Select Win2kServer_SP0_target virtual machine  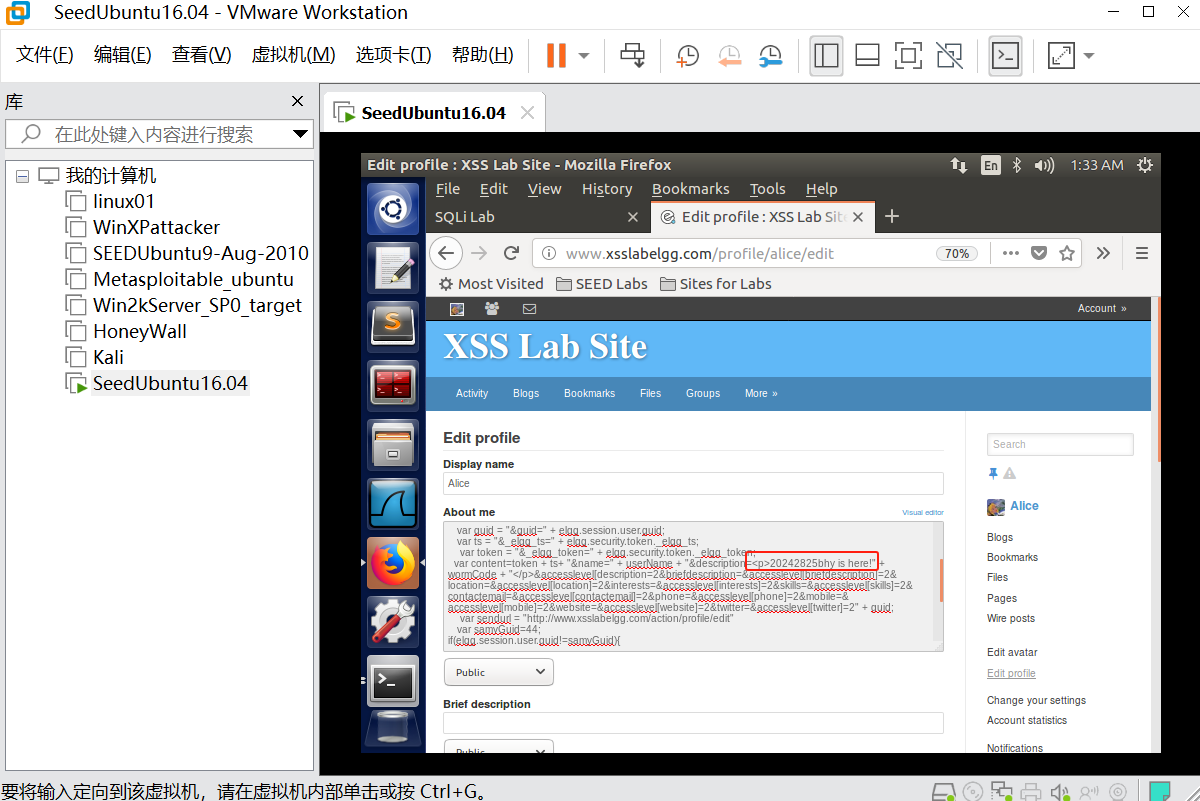click(197, 305)
